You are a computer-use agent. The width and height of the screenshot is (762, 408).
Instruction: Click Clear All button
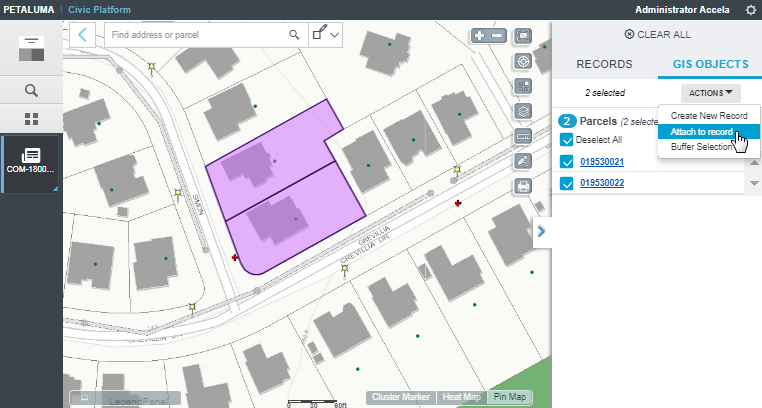coord(657,34)
